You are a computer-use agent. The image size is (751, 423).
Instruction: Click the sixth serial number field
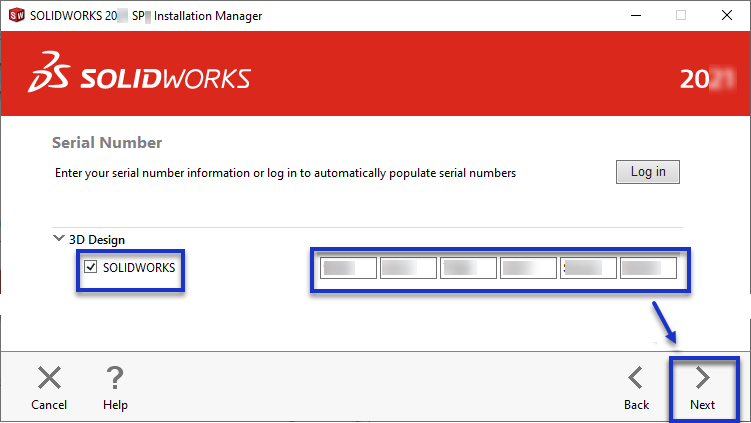pyautogui.click(x=648, y=268)
